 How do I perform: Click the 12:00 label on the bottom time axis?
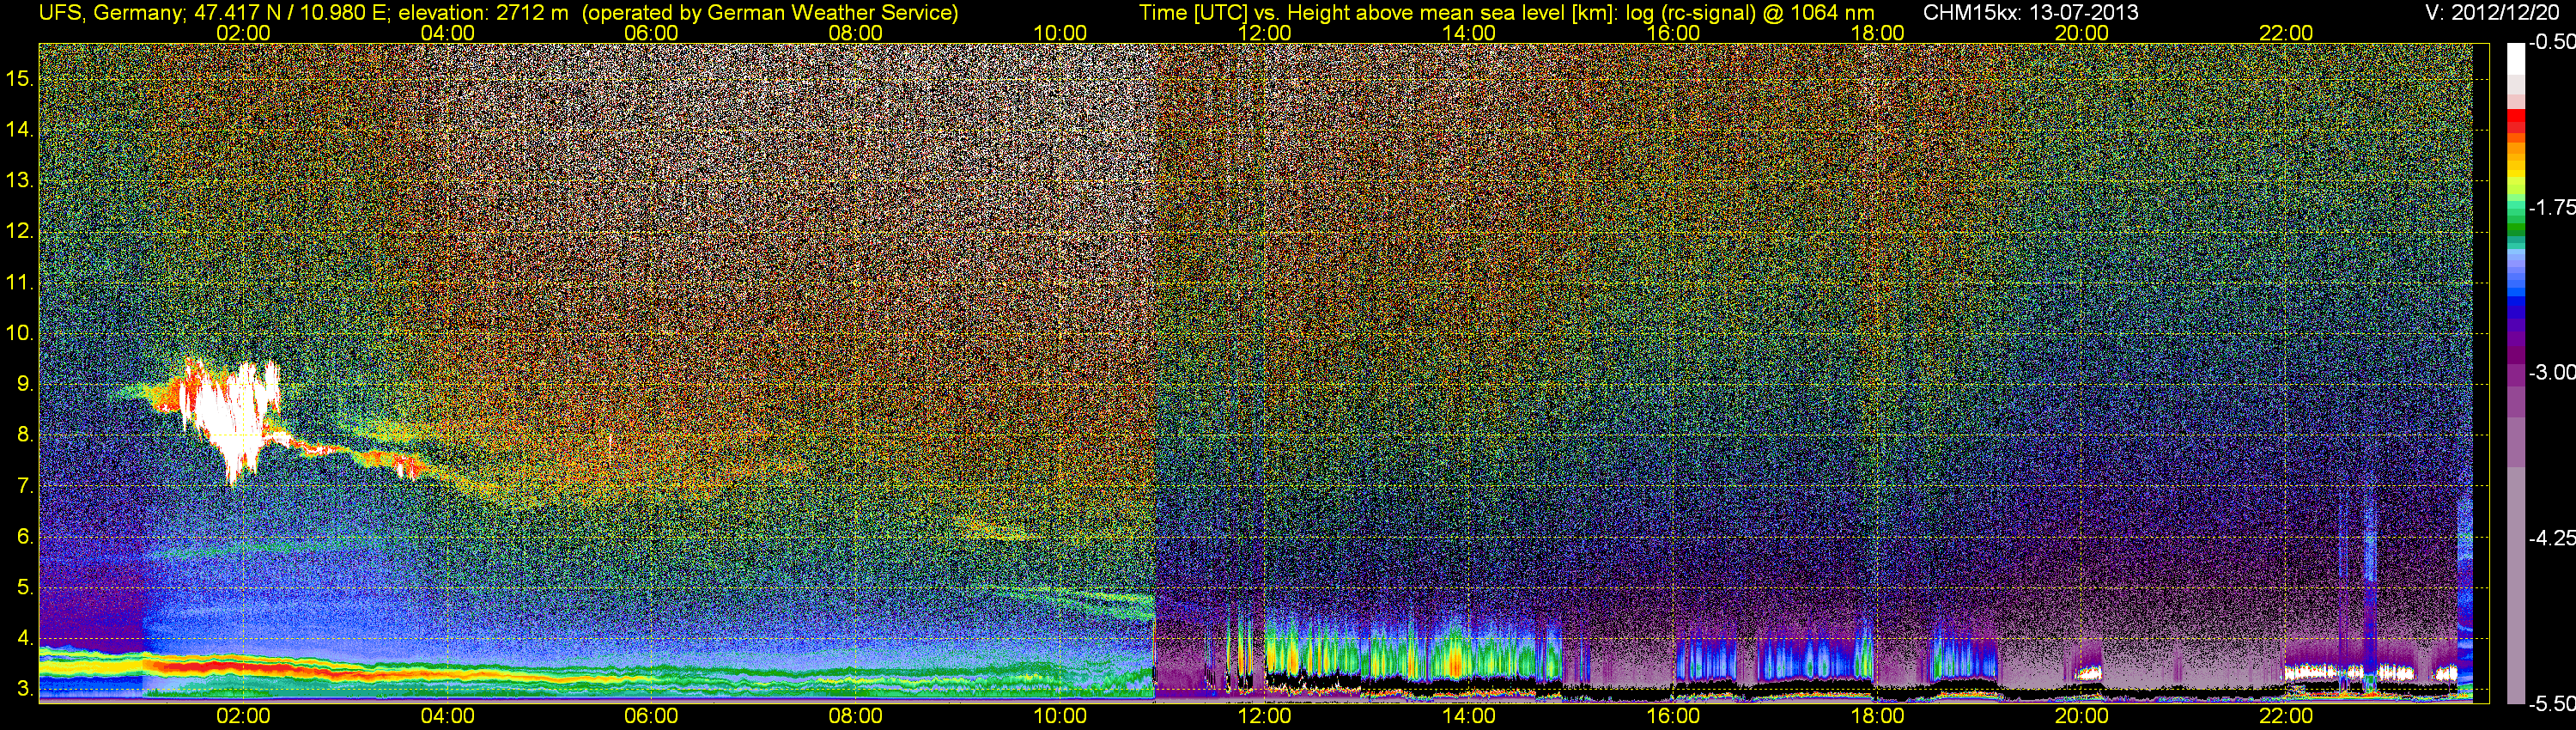click(1264, 716)
